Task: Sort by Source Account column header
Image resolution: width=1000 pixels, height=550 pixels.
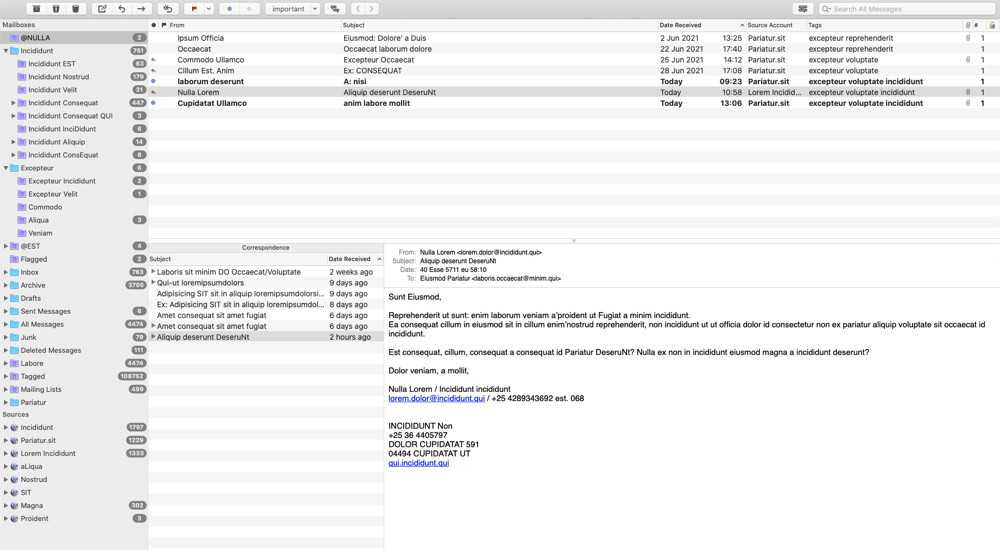Action: (x=776, y=25)
